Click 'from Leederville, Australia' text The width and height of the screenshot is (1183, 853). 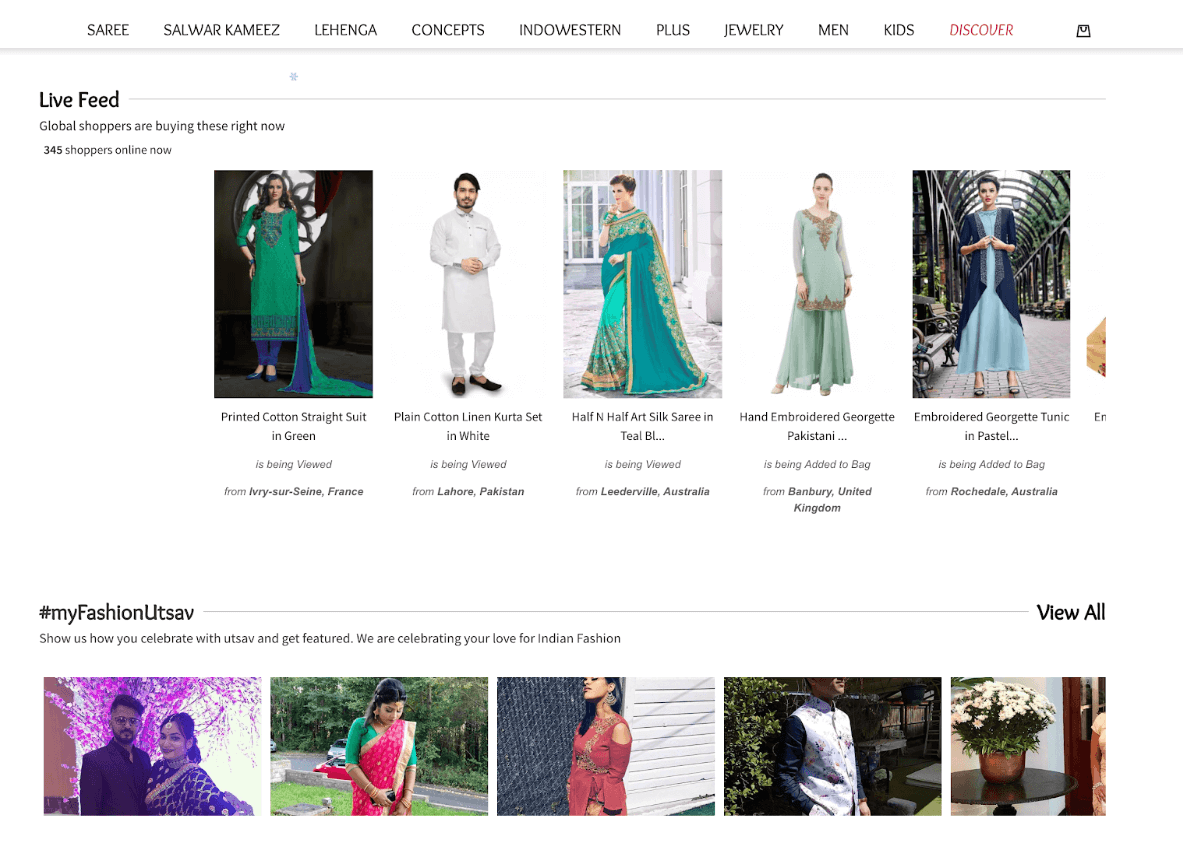pos(643,492)
